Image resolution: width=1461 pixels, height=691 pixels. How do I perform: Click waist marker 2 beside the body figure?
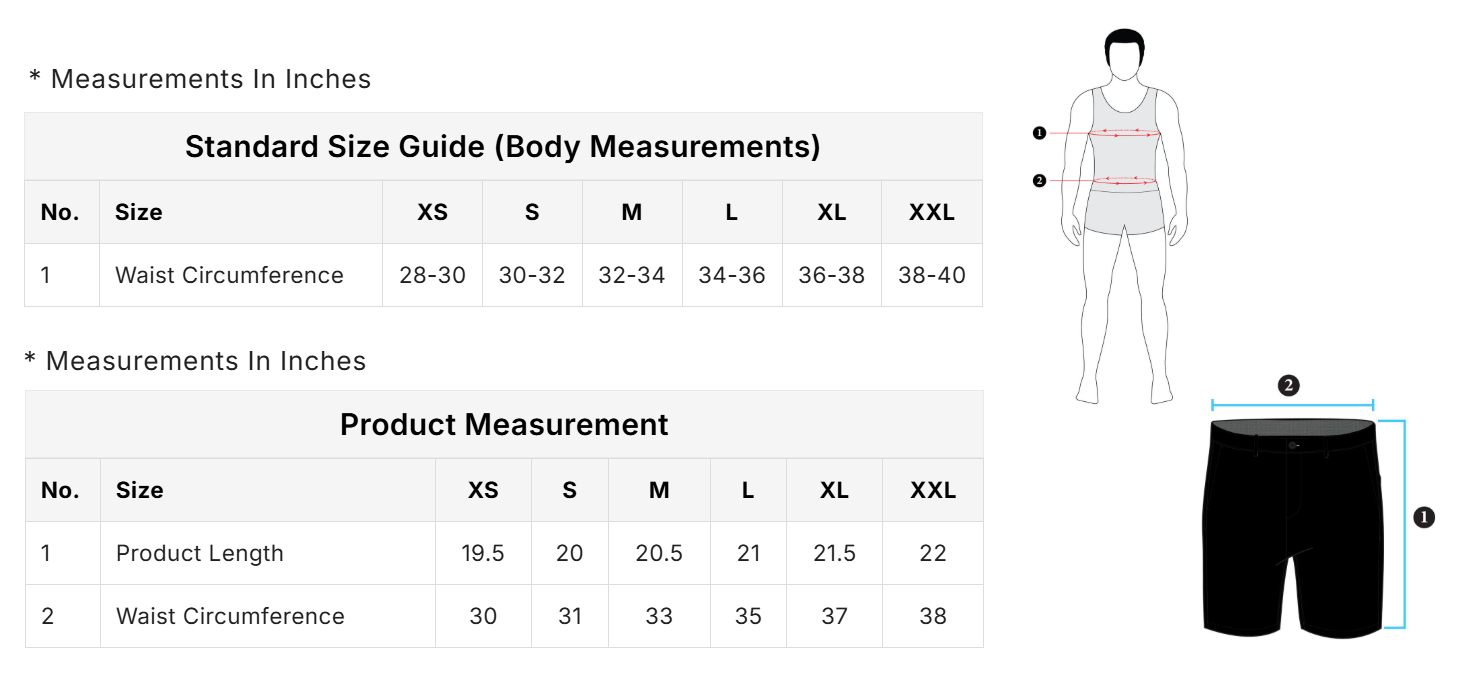tap(1039, 181)
